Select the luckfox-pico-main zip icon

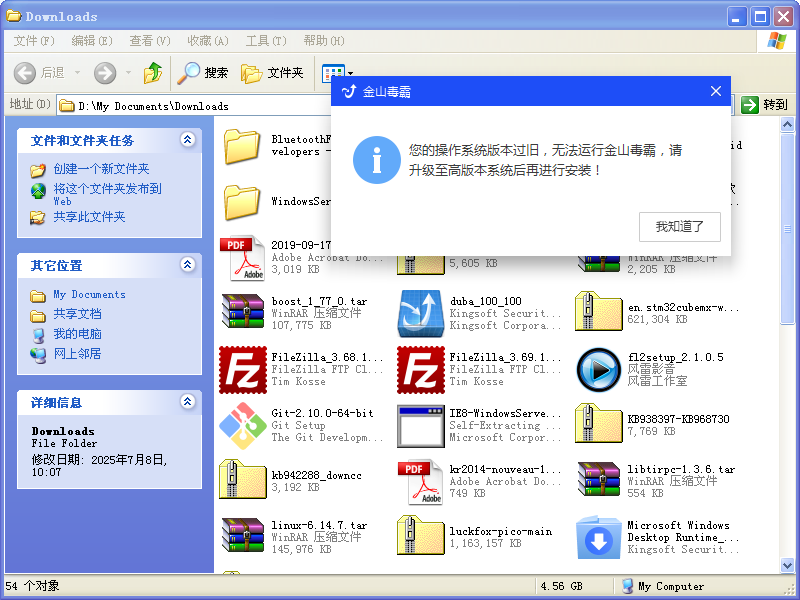tap(421, 535)
